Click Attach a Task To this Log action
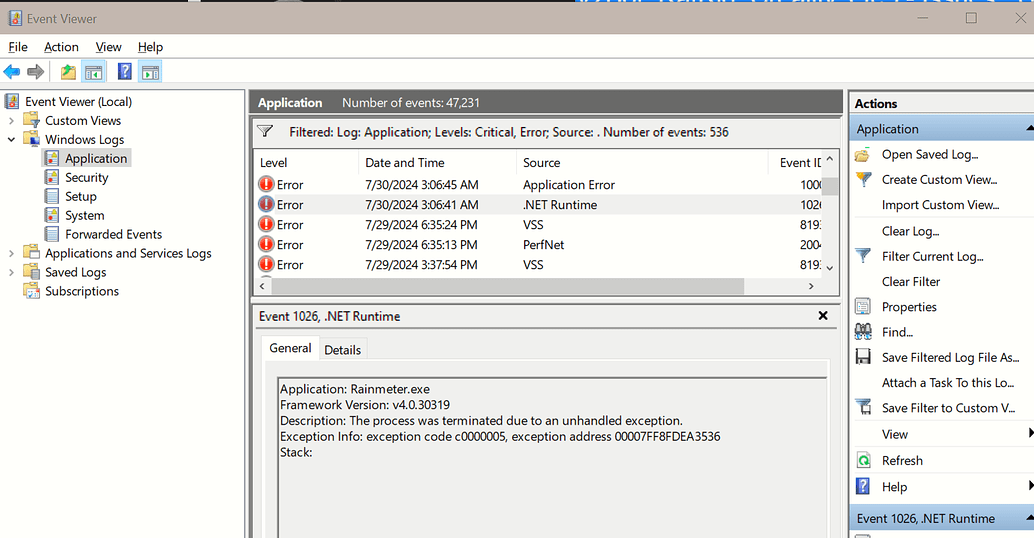1034x538 pixels. 948,382
